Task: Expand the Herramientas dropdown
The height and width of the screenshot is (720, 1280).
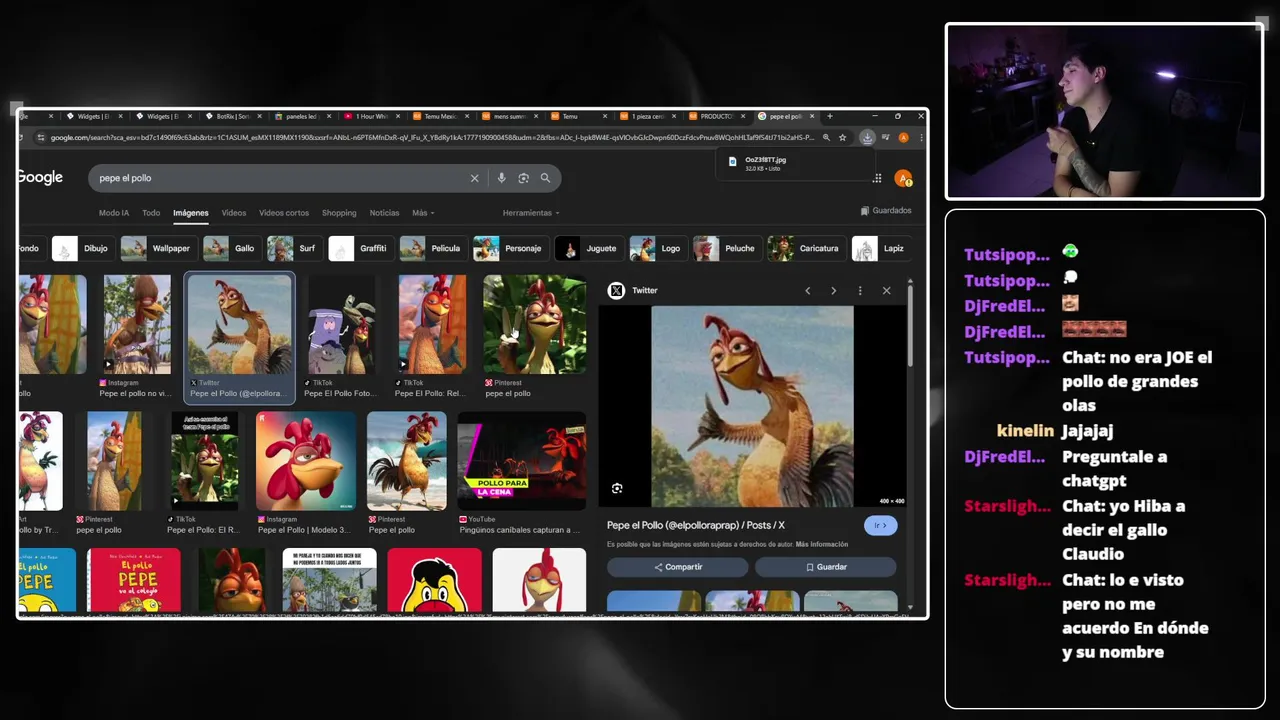Action: tap(531, 213)
